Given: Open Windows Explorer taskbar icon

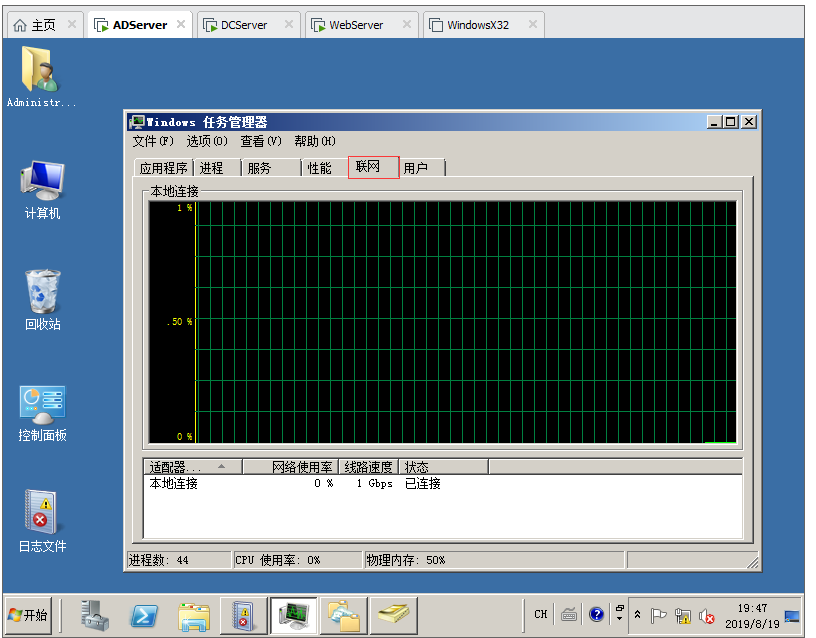Looking at the screenshot, I should tap(193, 615).
